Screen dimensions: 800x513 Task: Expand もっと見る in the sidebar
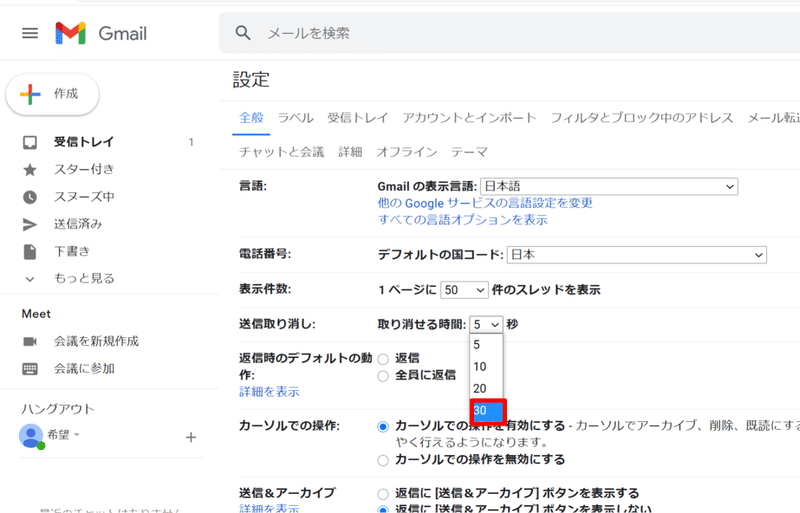coord(84,278)
